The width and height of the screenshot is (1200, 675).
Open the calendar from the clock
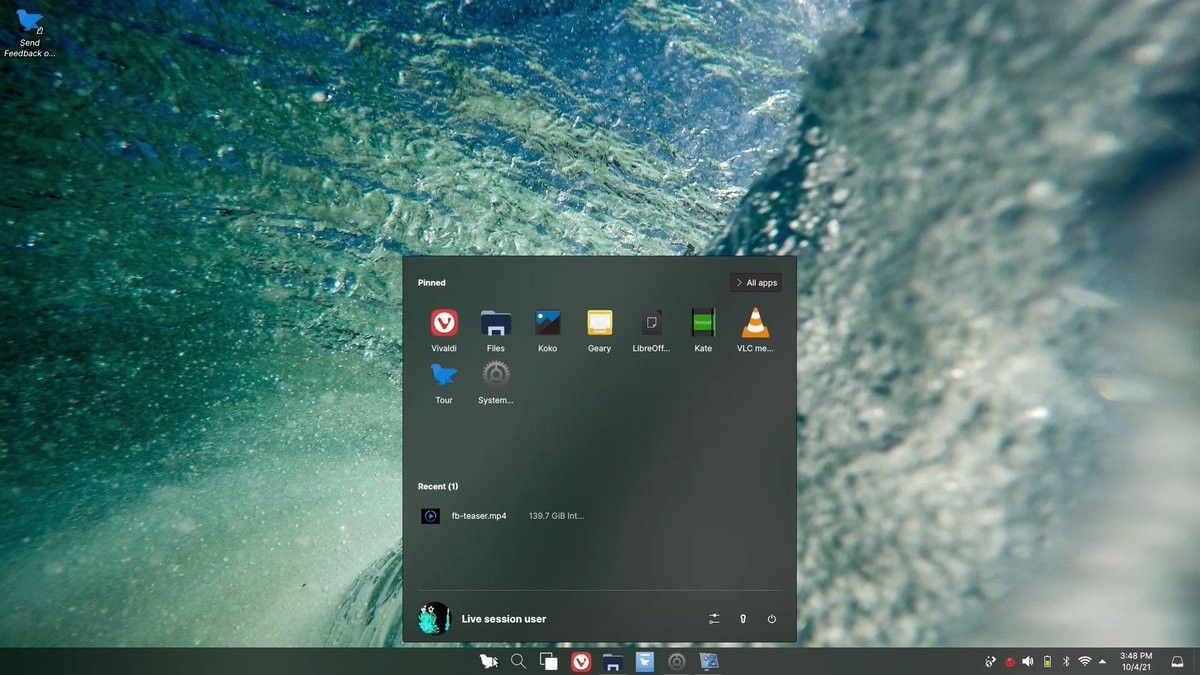pyautogui.click(x=1134, y=661)
